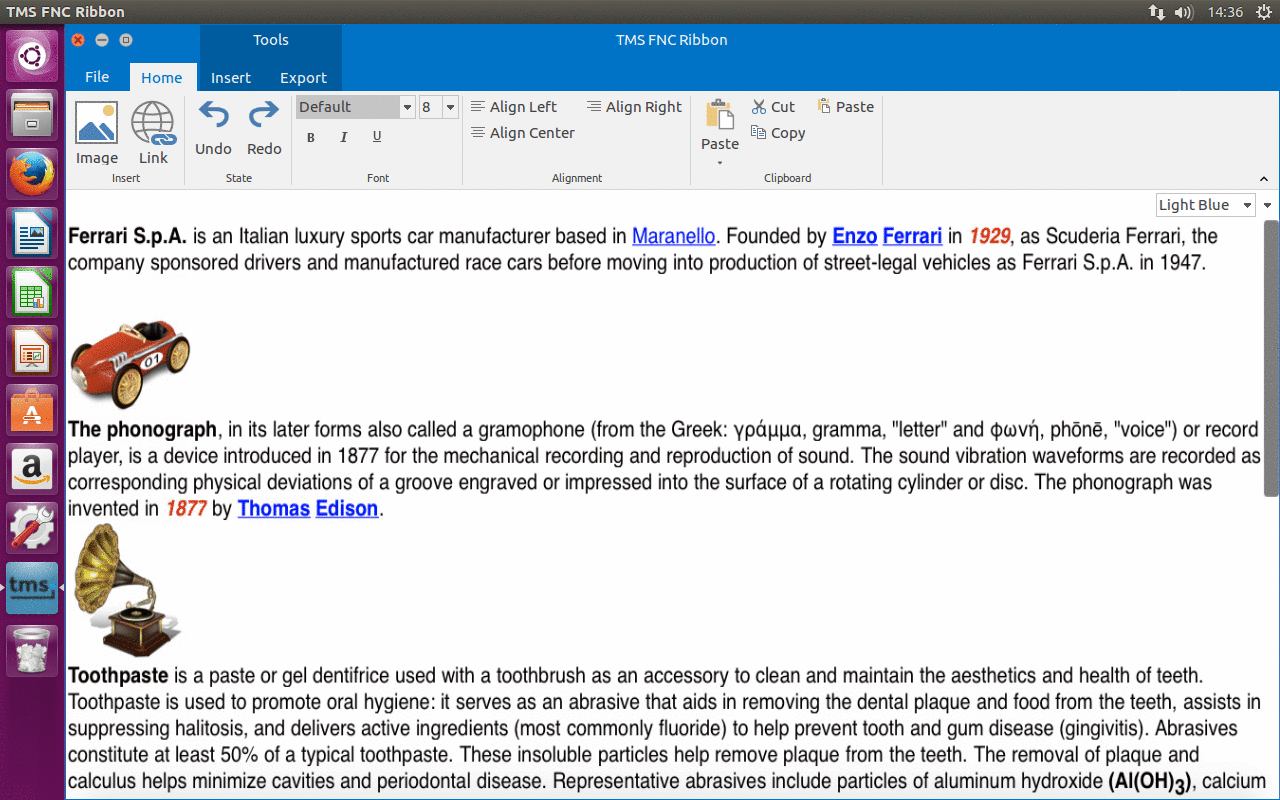The width and height of the screenshot is (1280, 800).
Task: Click the bold words The phonograph
Action: (143, 430)
